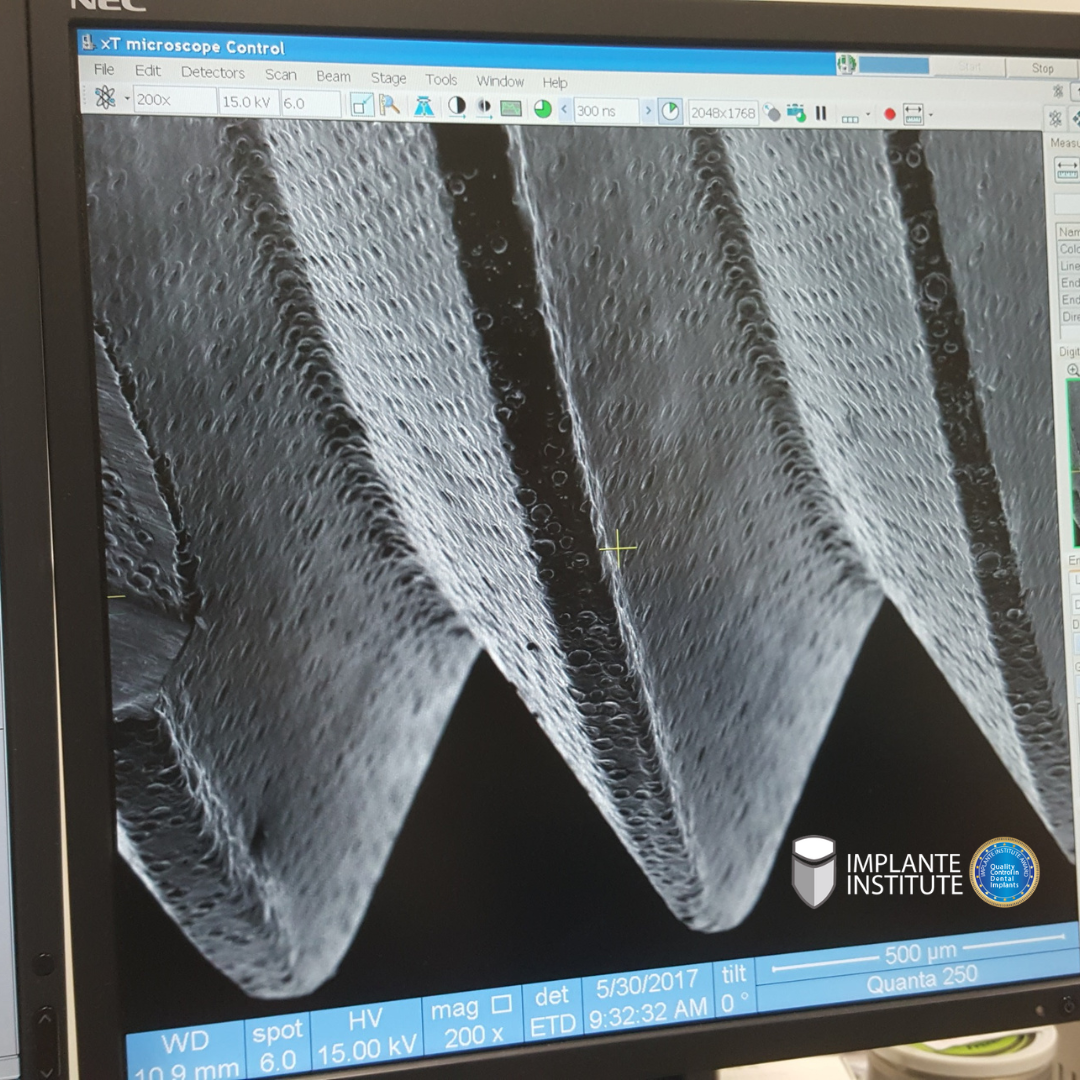Decrease dwell time with left arrow
The height and width of the screenshot is (1080, 1080).
[564, 110]
